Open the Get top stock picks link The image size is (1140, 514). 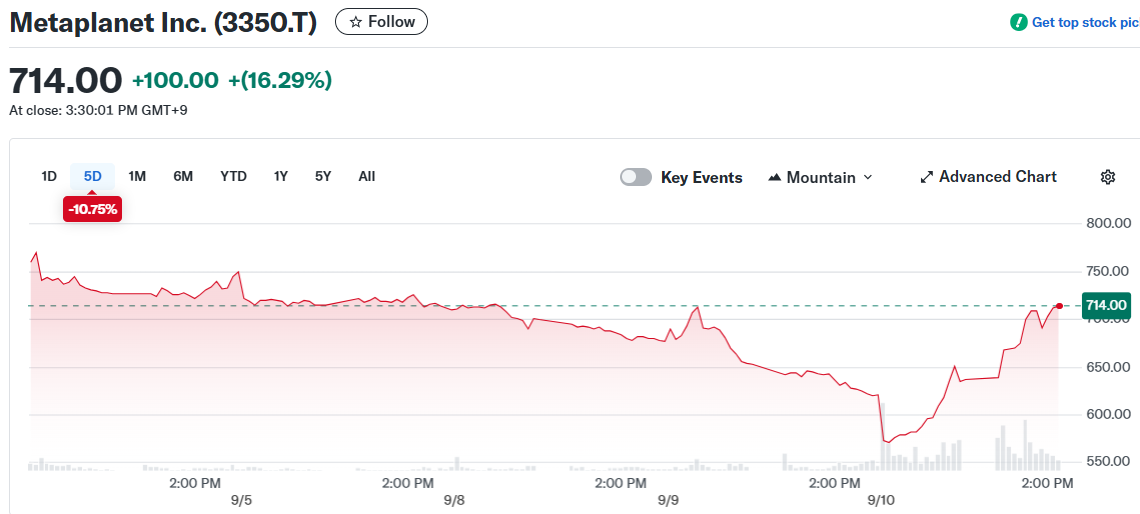(1085, 23)
